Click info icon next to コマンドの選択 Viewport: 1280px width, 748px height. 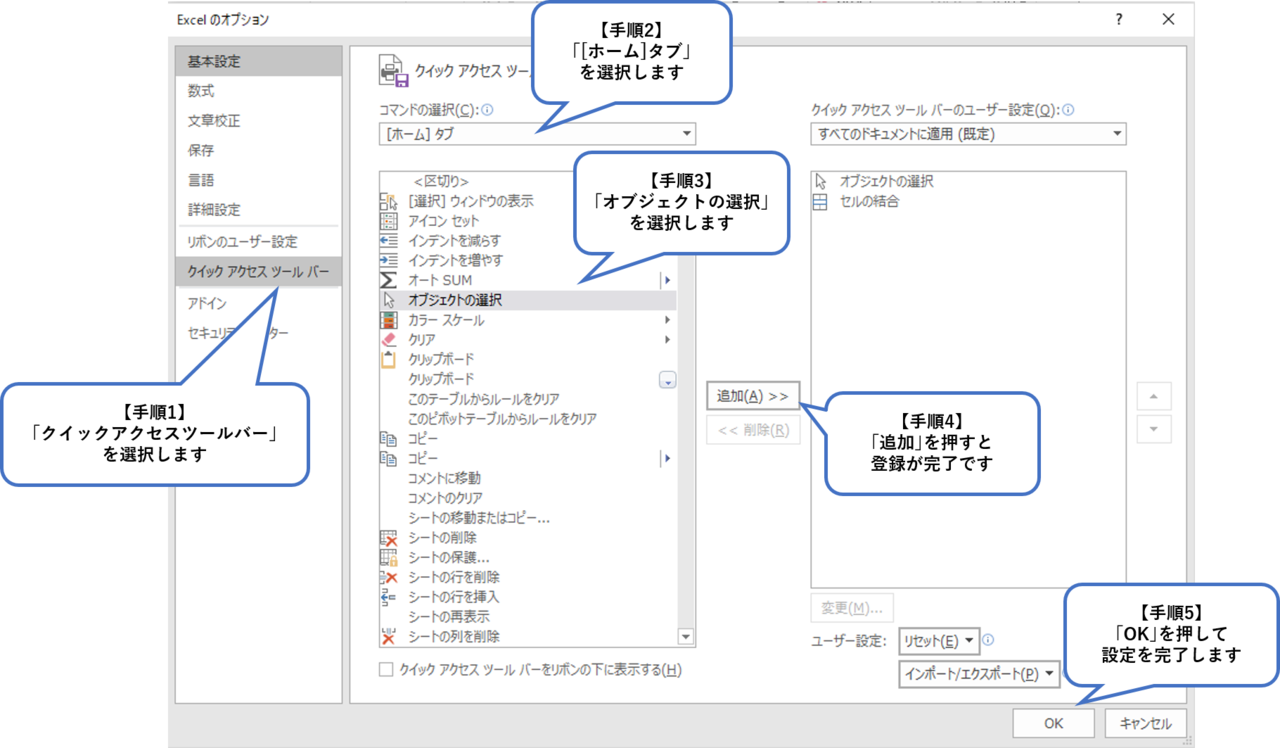(488, 111)
